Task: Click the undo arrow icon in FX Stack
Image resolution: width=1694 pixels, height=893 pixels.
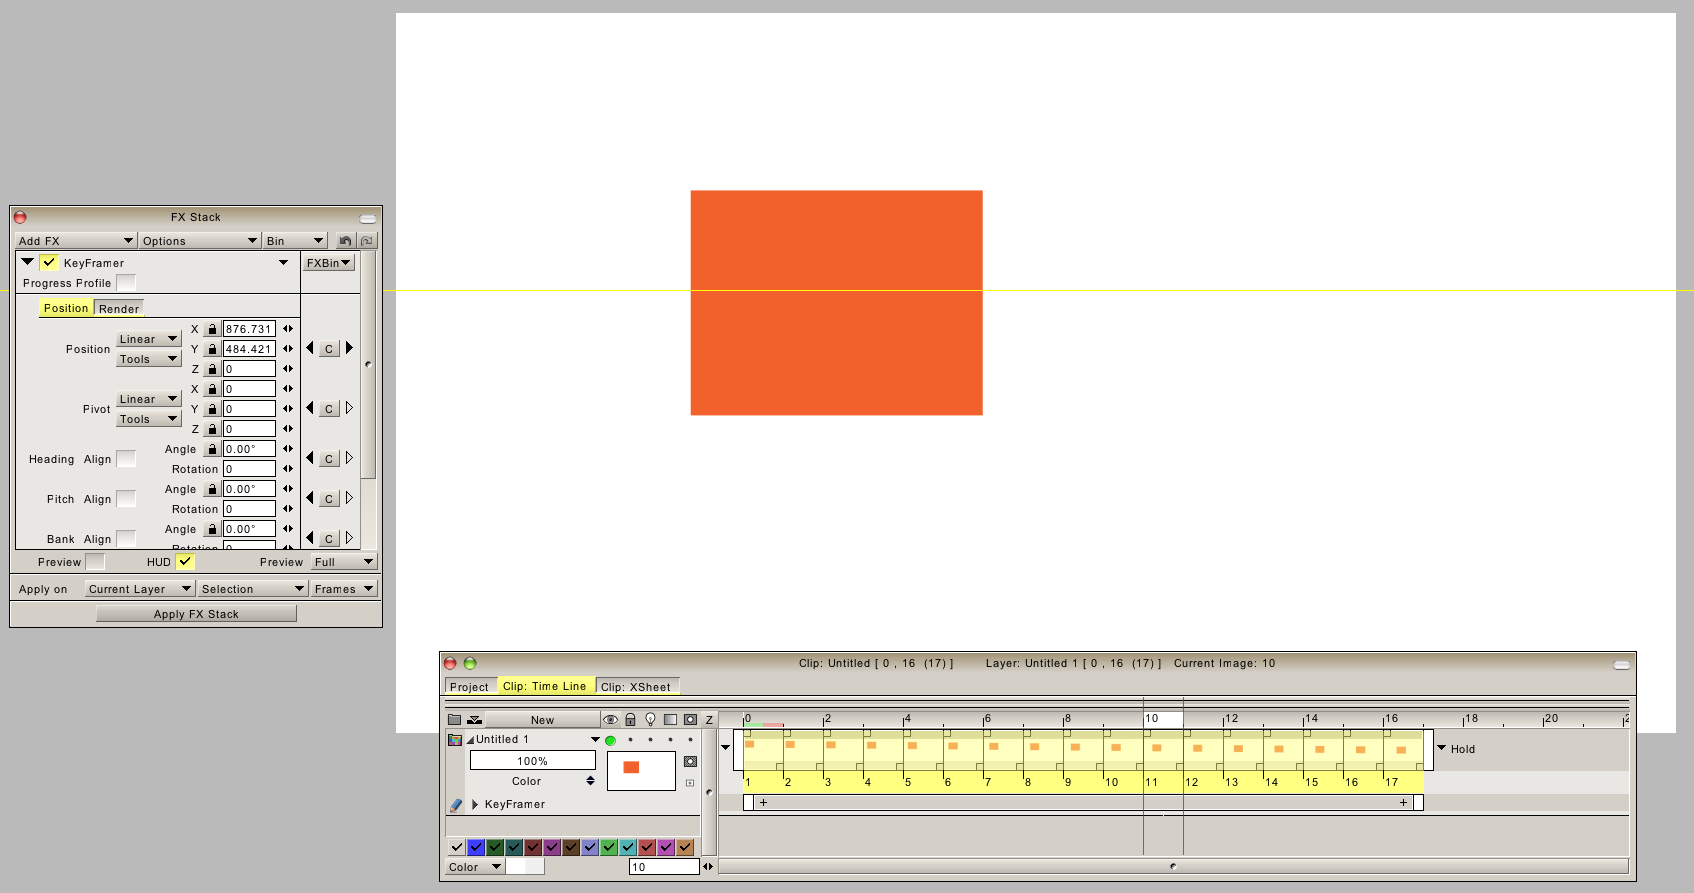Action: click(345, 241)
